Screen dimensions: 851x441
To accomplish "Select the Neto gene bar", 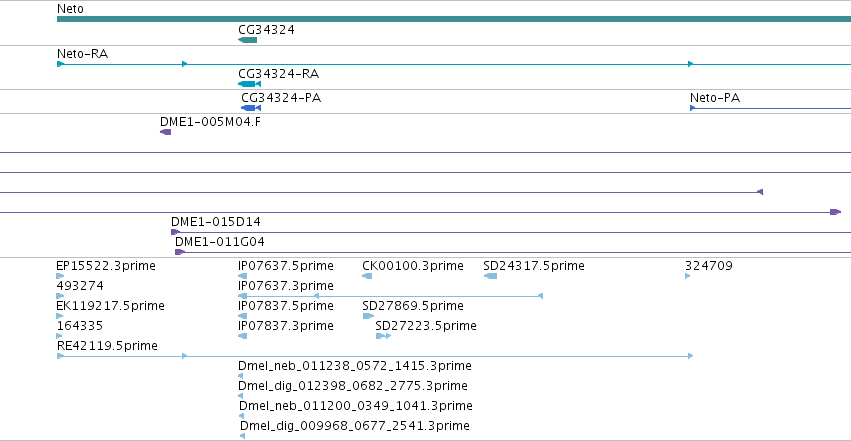I will [x=454, y=19].
